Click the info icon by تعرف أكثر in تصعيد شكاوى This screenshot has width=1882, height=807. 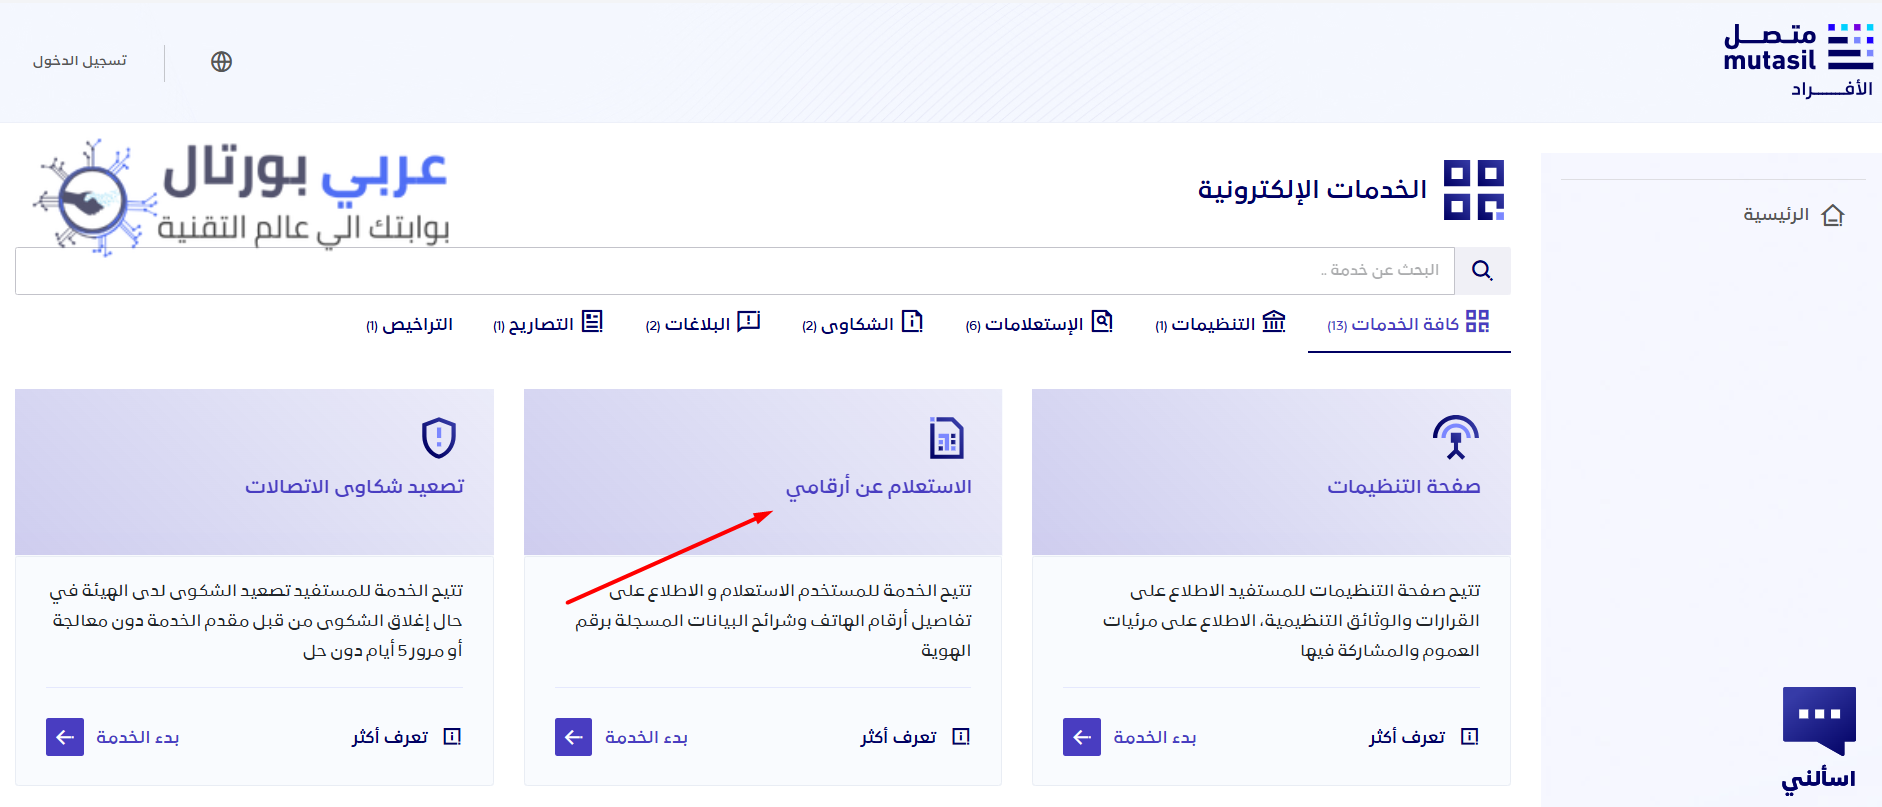pos(452,737)
